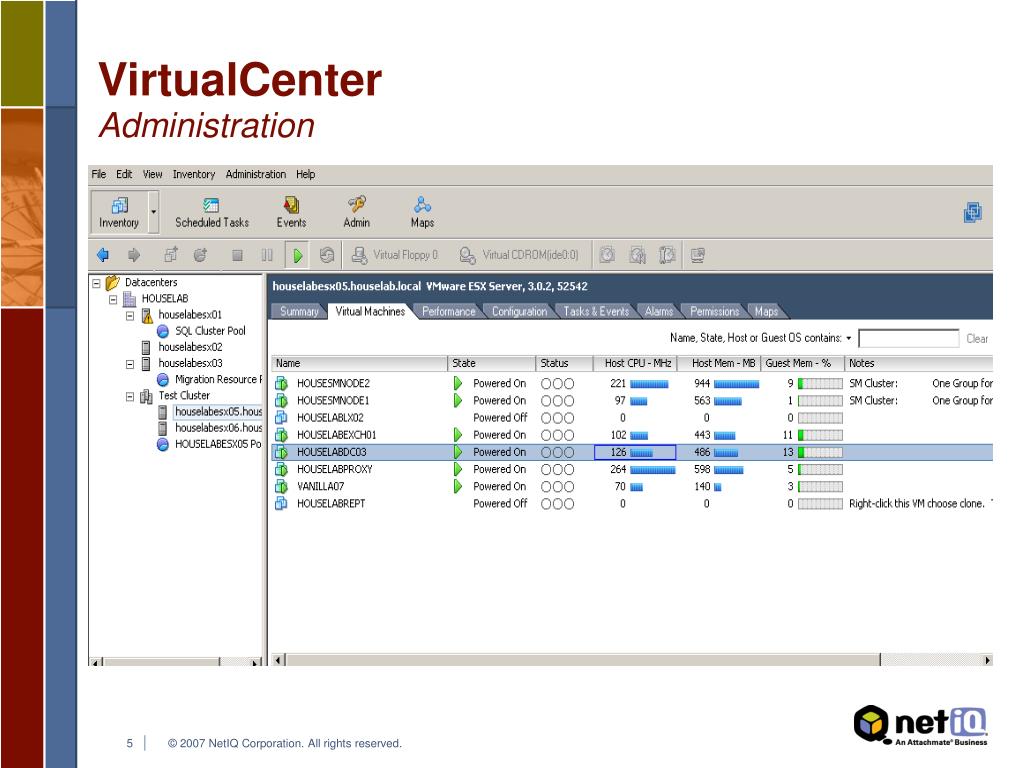
Task: Collapse the houselabesx03 host node
Action: 130,364
